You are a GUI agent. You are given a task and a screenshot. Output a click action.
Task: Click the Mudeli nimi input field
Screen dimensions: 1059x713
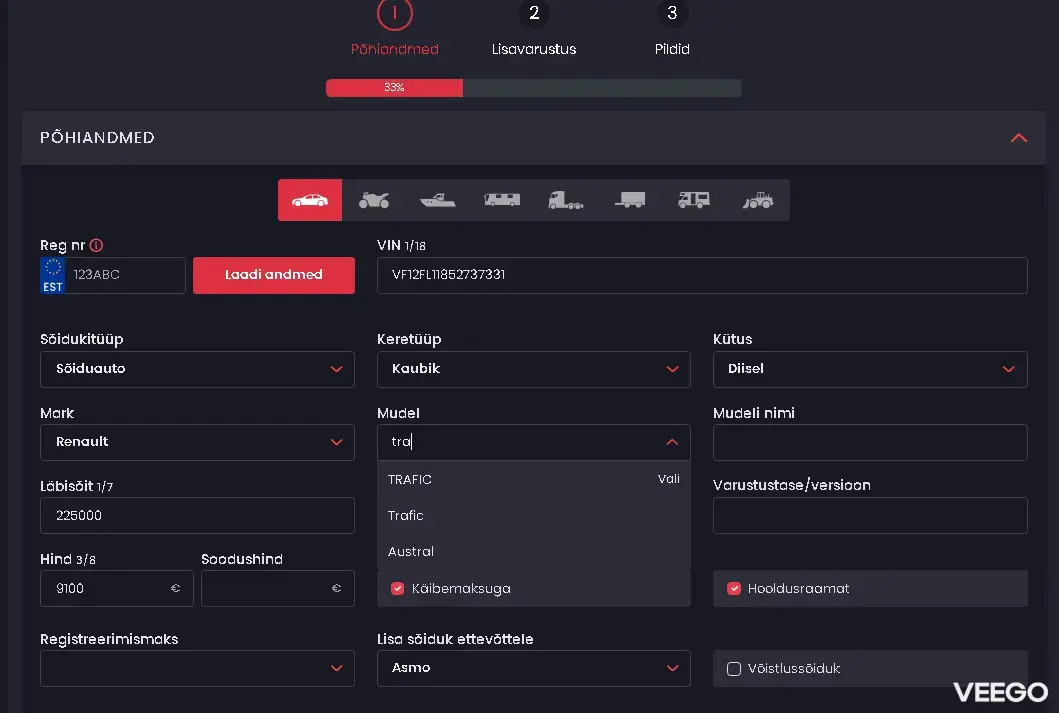click(869, 442)
